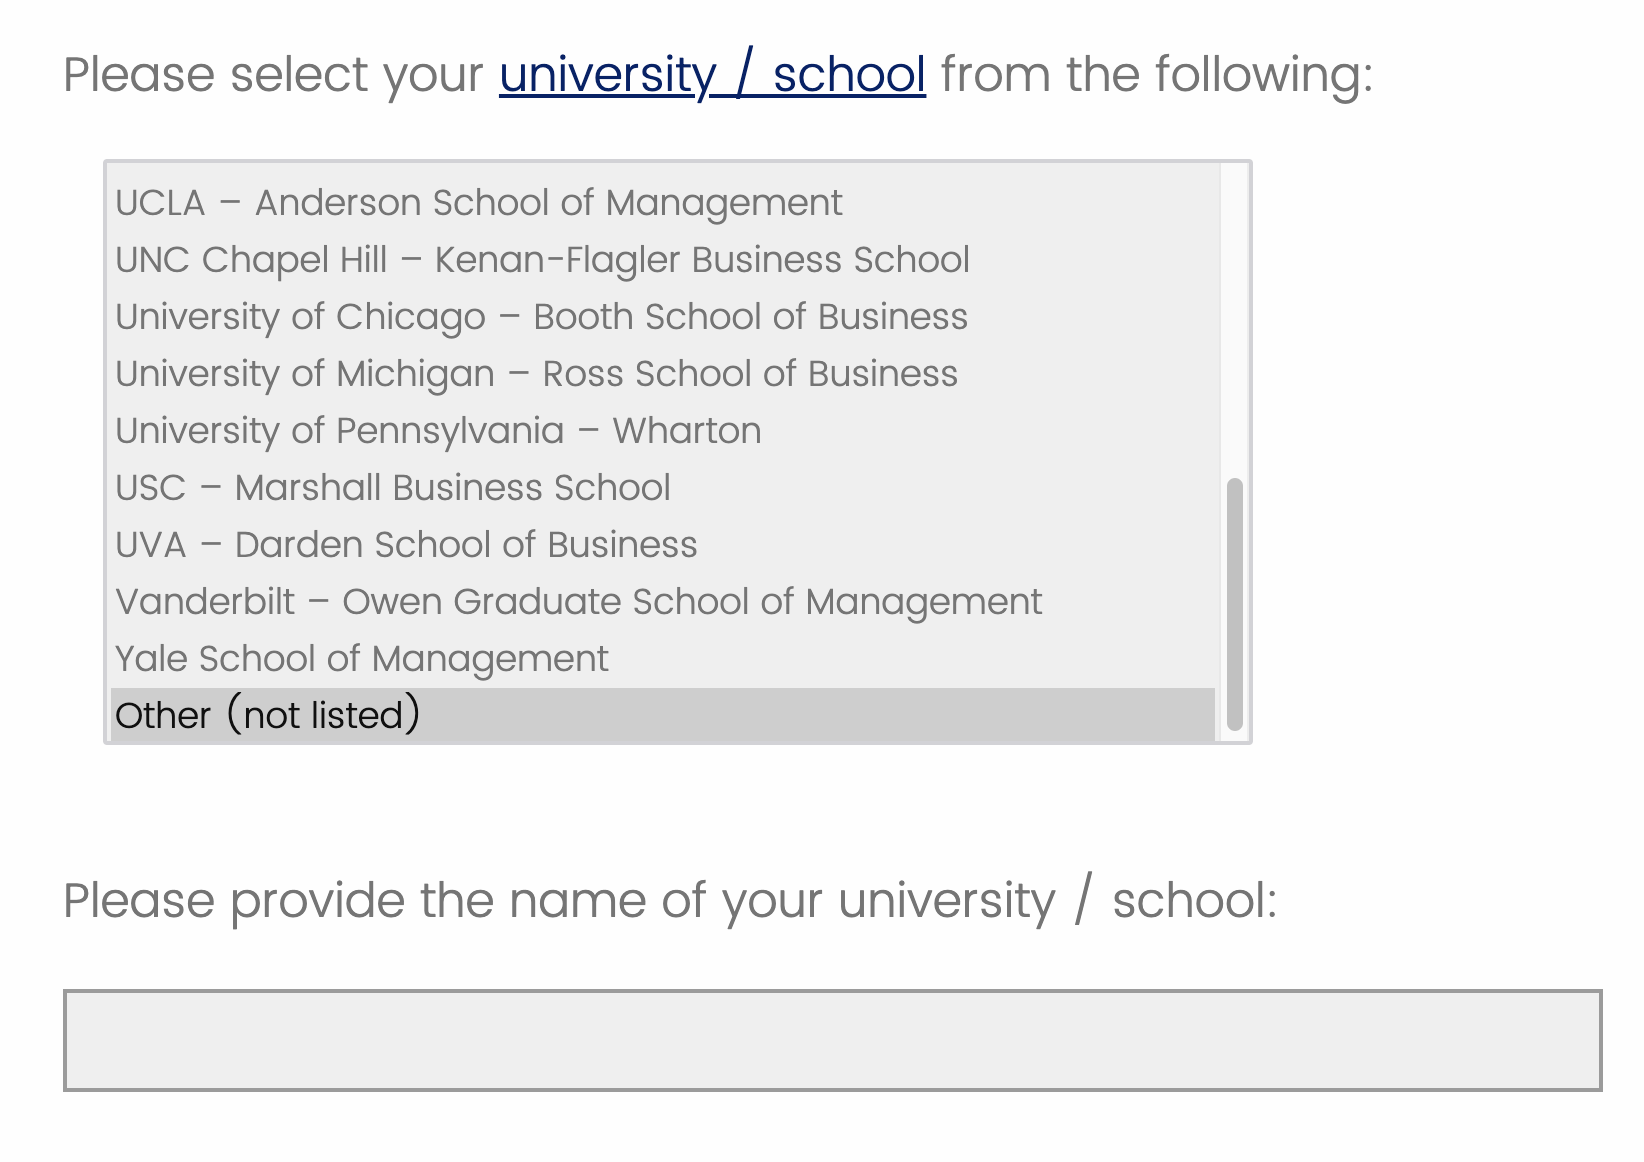Click the highlighted Other (not listed) option

coord(268,716)
